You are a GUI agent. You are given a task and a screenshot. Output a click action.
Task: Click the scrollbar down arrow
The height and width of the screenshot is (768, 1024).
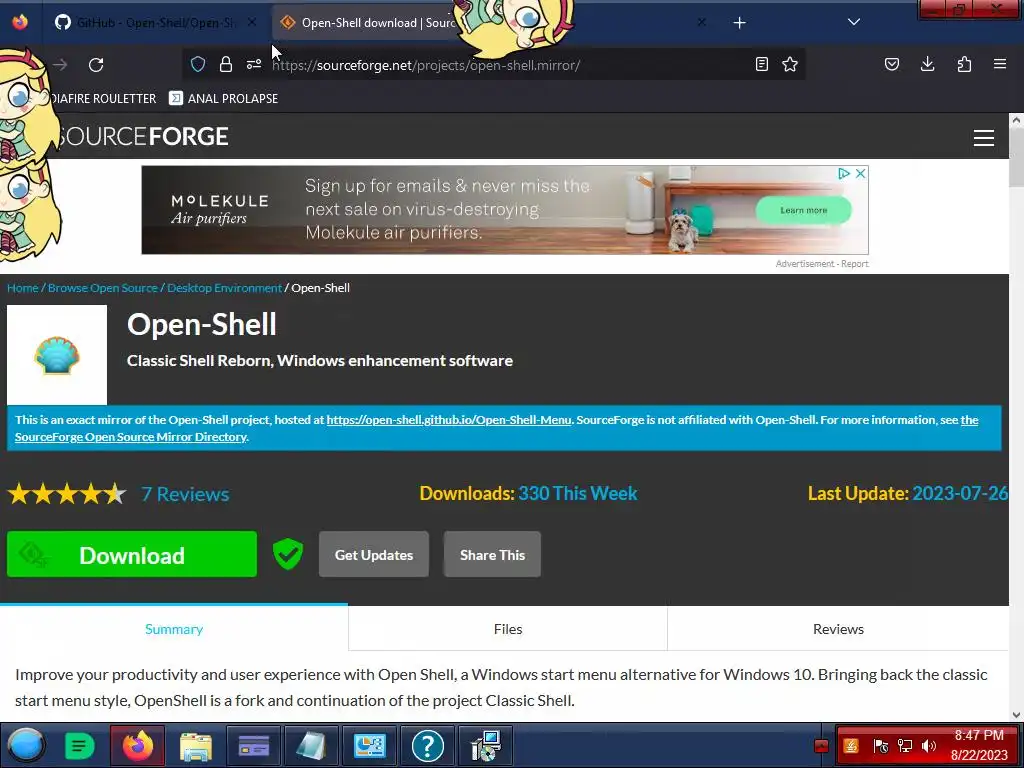coord(1016,715)
